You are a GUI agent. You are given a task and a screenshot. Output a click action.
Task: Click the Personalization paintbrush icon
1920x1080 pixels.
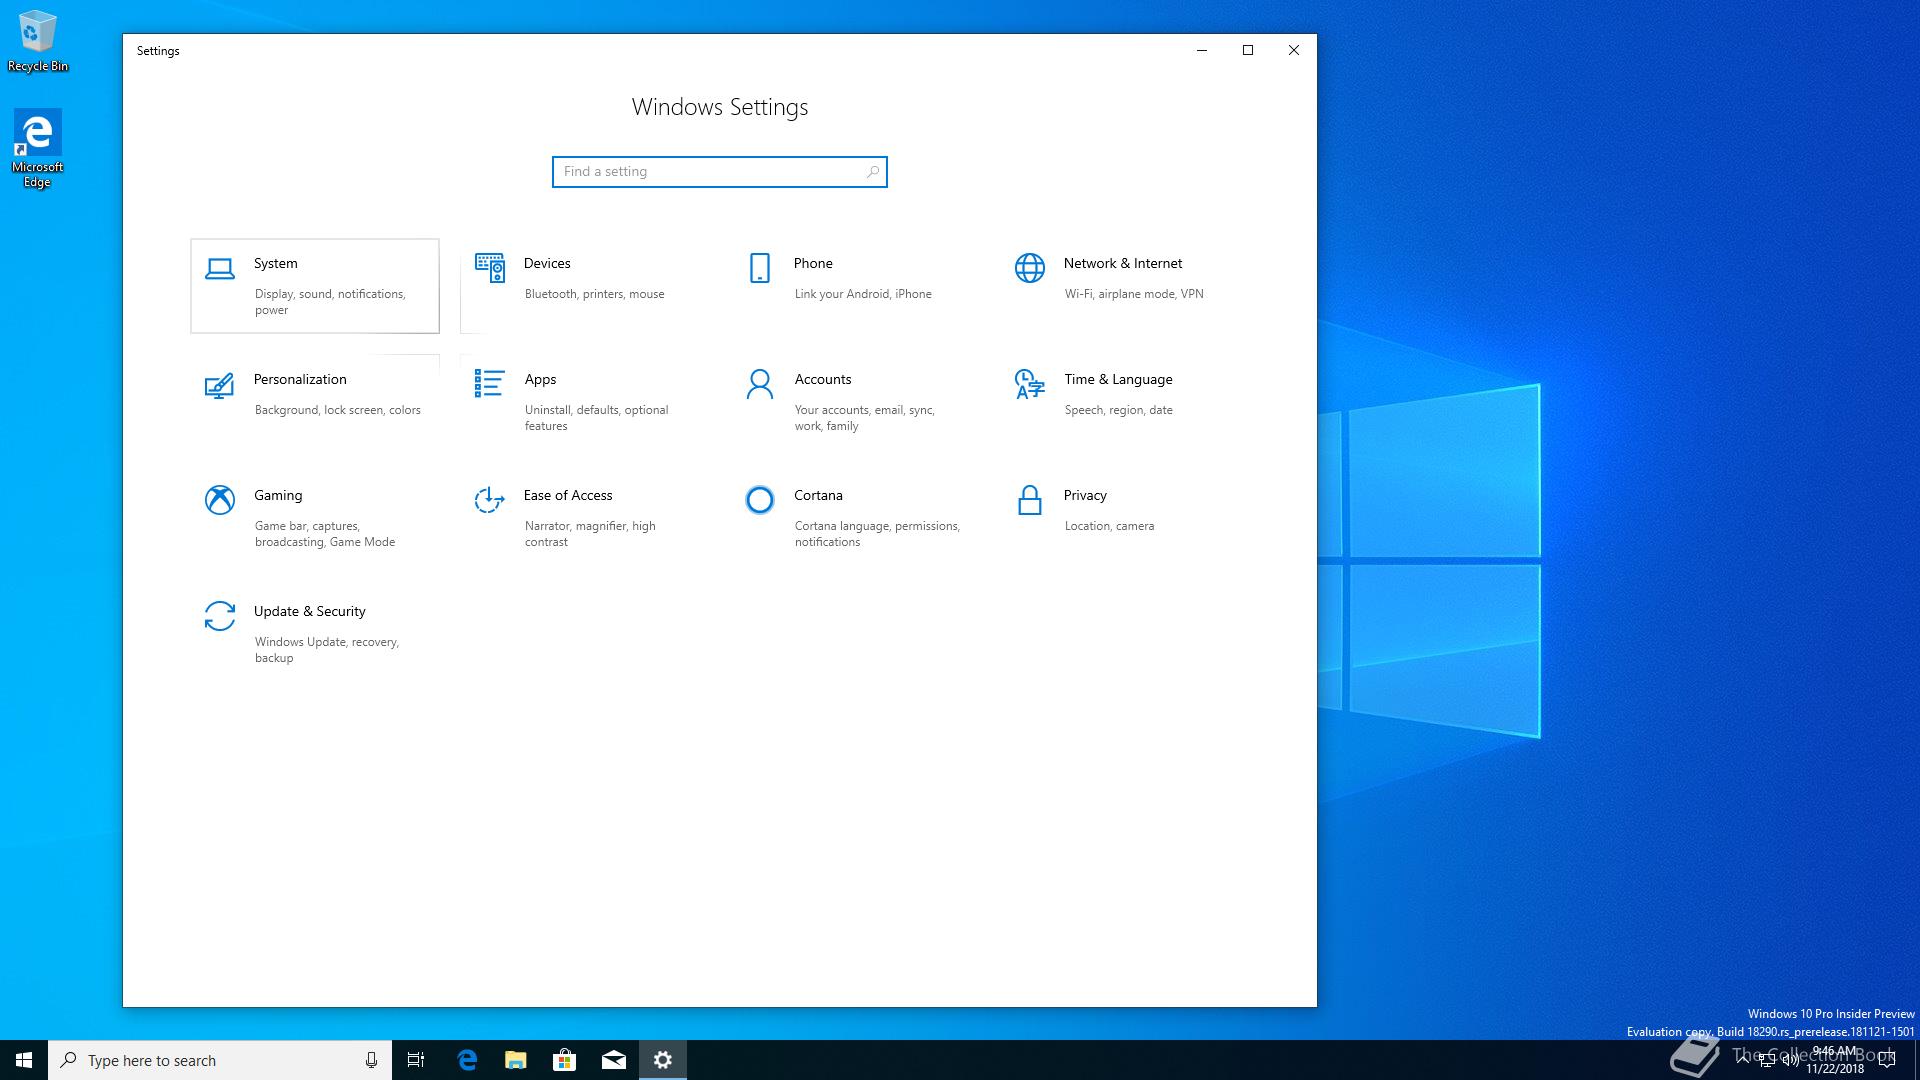[x=220, y=385]
